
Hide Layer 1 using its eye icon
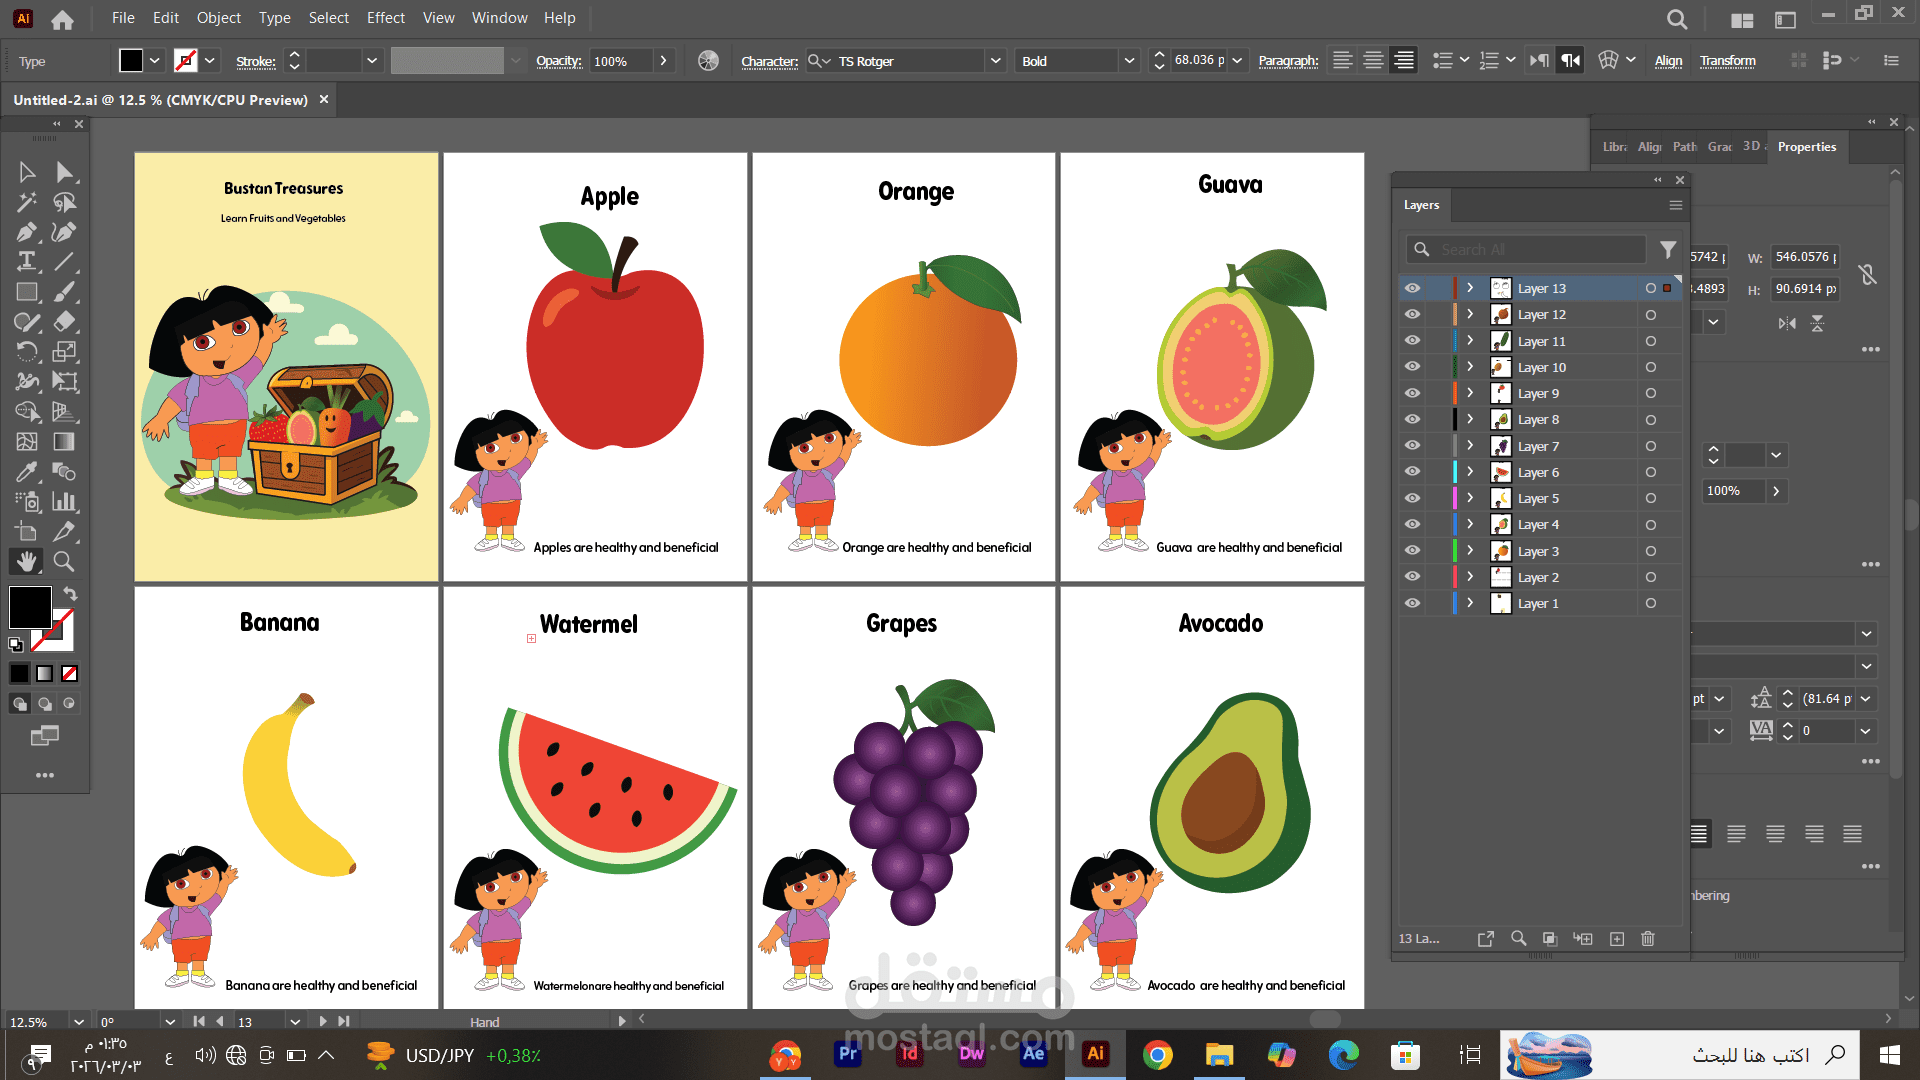1412,603
